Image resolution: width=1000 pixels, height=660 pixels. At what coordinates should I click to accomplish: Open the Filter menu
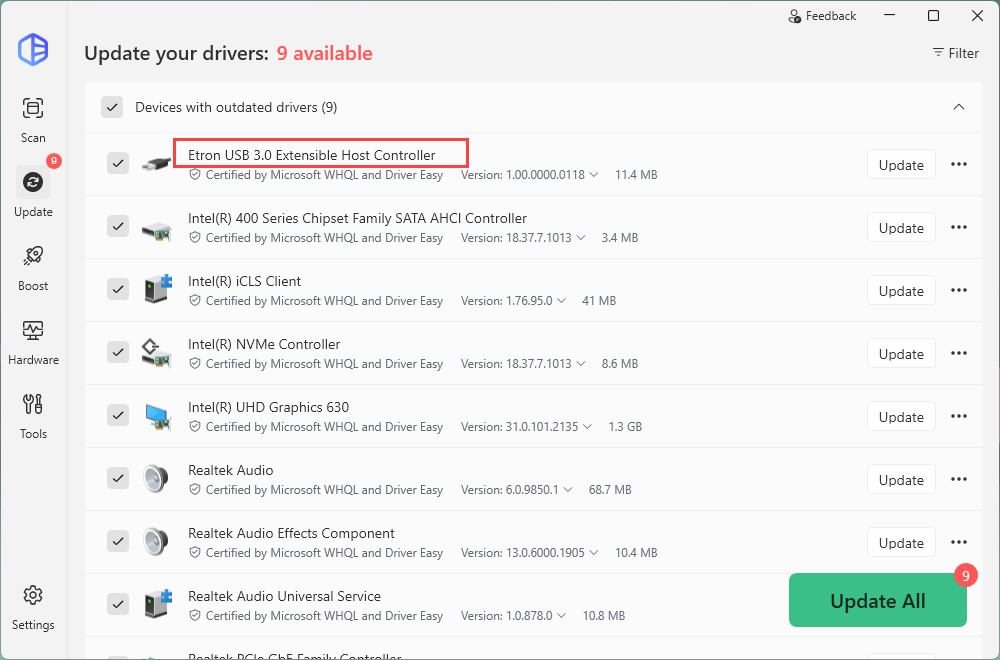pyautogui.click(x=955, y=53)
